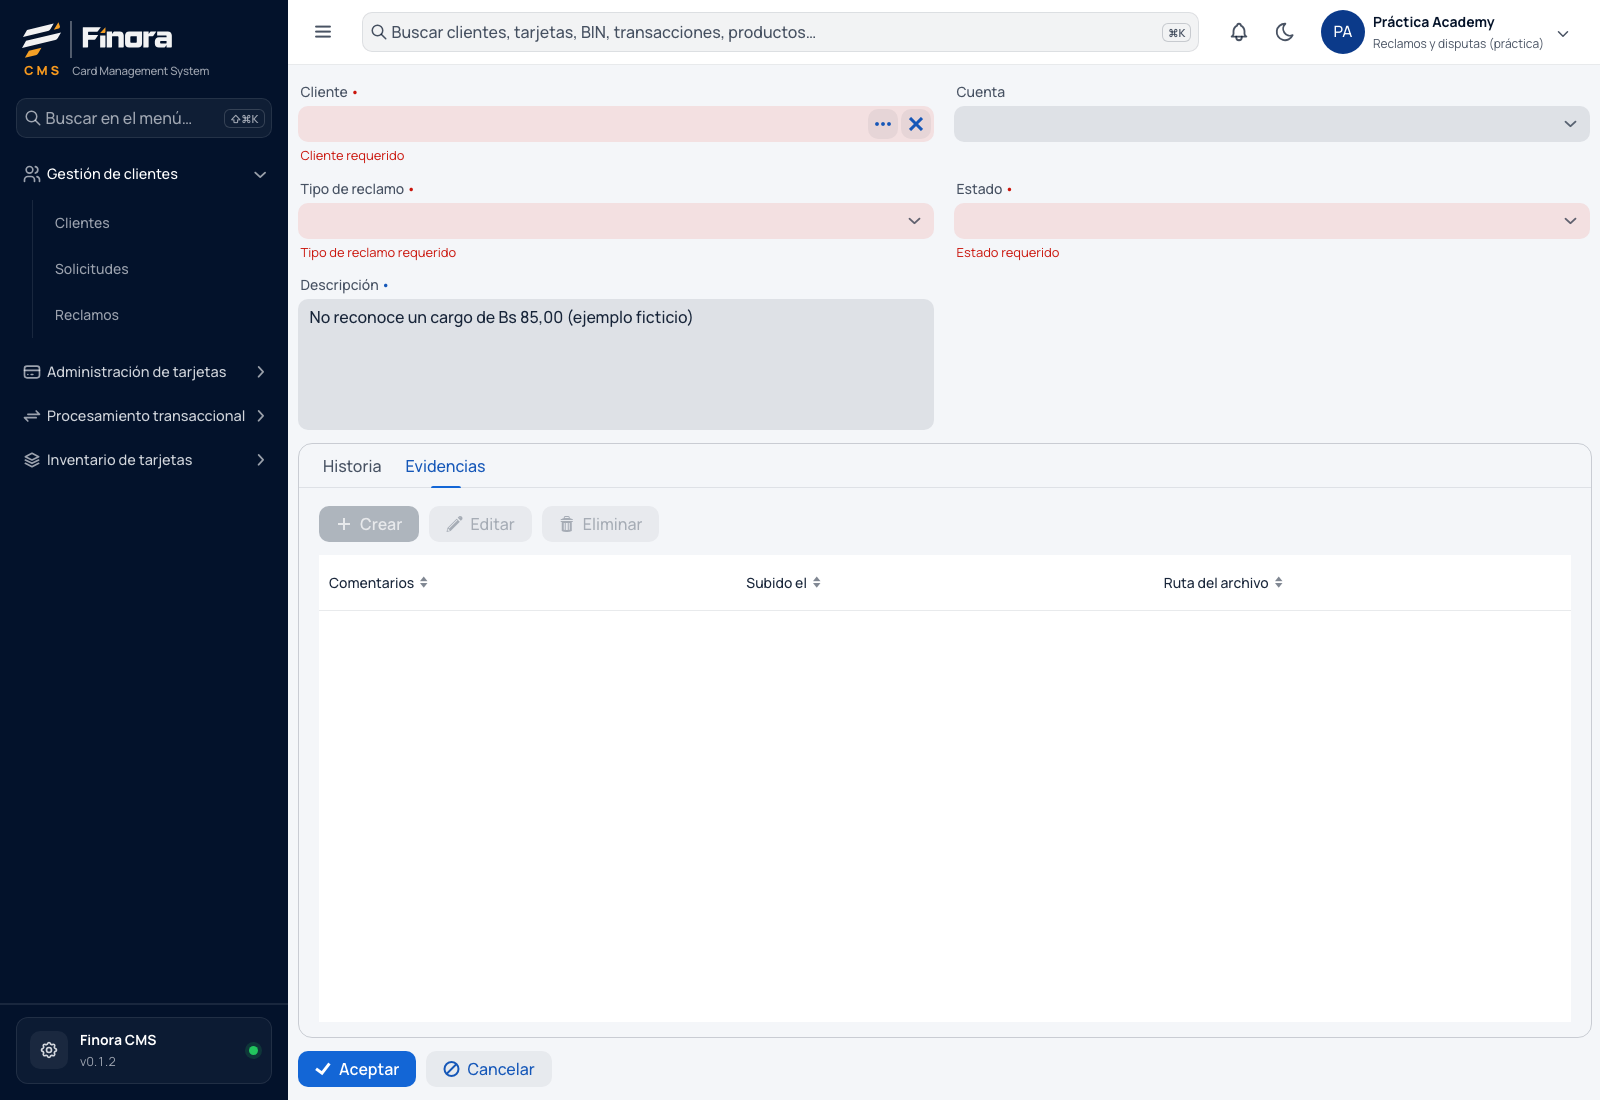Click the Procesamiento transaccional arrows icon

tap(32, 416)
